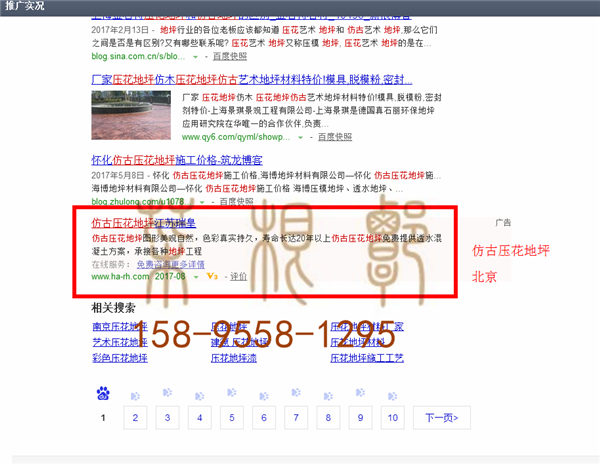The width and height of the screenshot is (600, 464).
Task: Click the www.ha-rh.com green URL
Action: (x=120, y=276)
